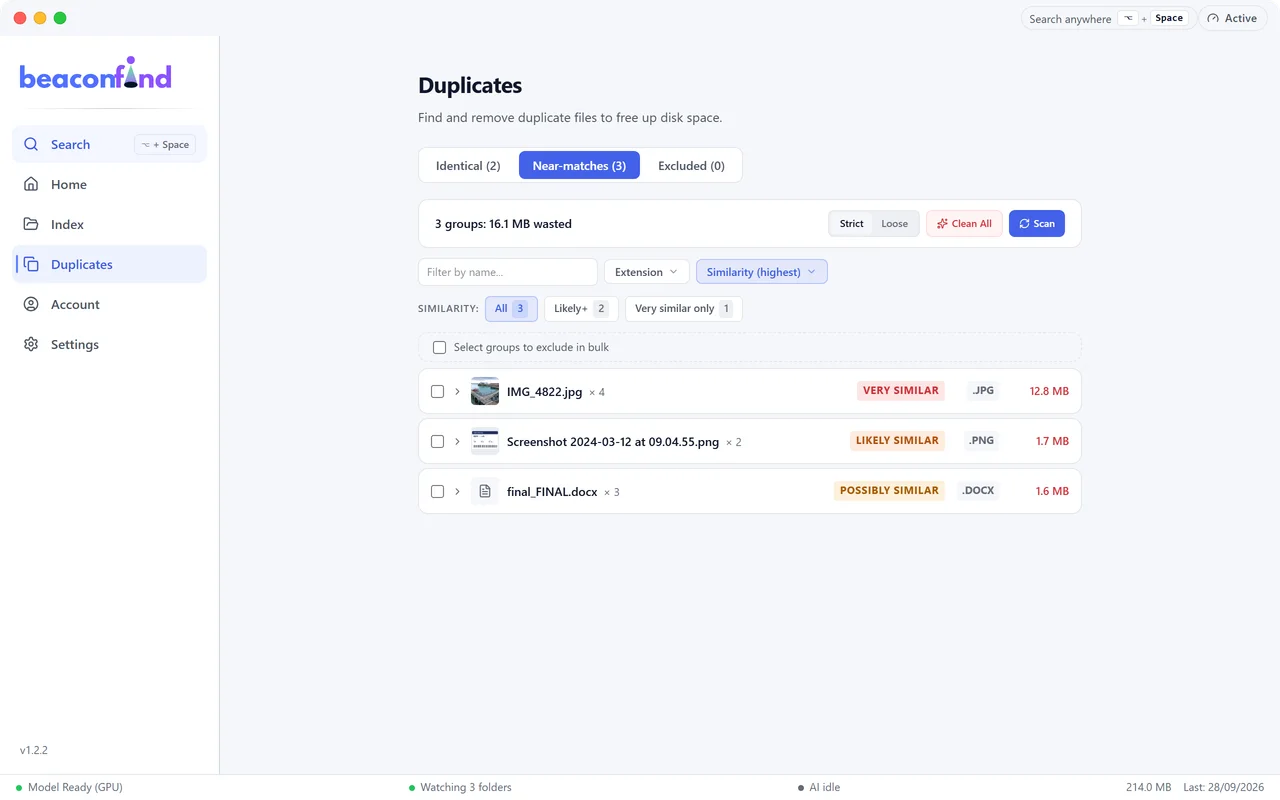The height and width of the screenshot is (800, 1280).
Task: Filter by Very similar only 1
Action: point(684,308)
